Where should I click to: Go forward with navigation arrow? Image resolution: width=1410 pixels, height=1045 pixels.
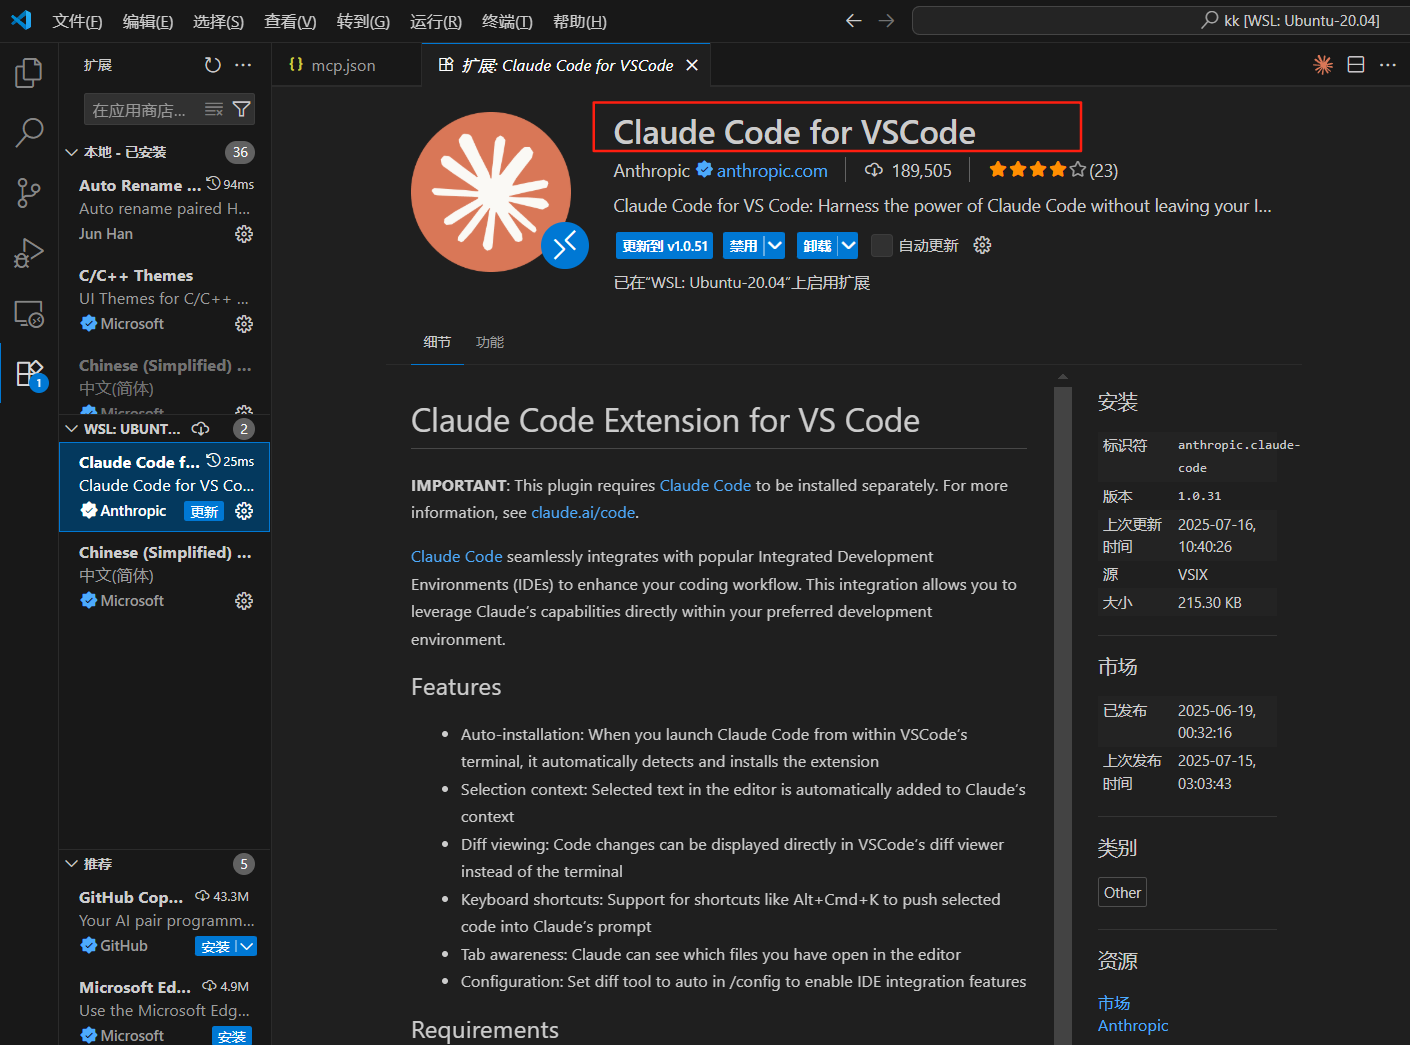886,21
